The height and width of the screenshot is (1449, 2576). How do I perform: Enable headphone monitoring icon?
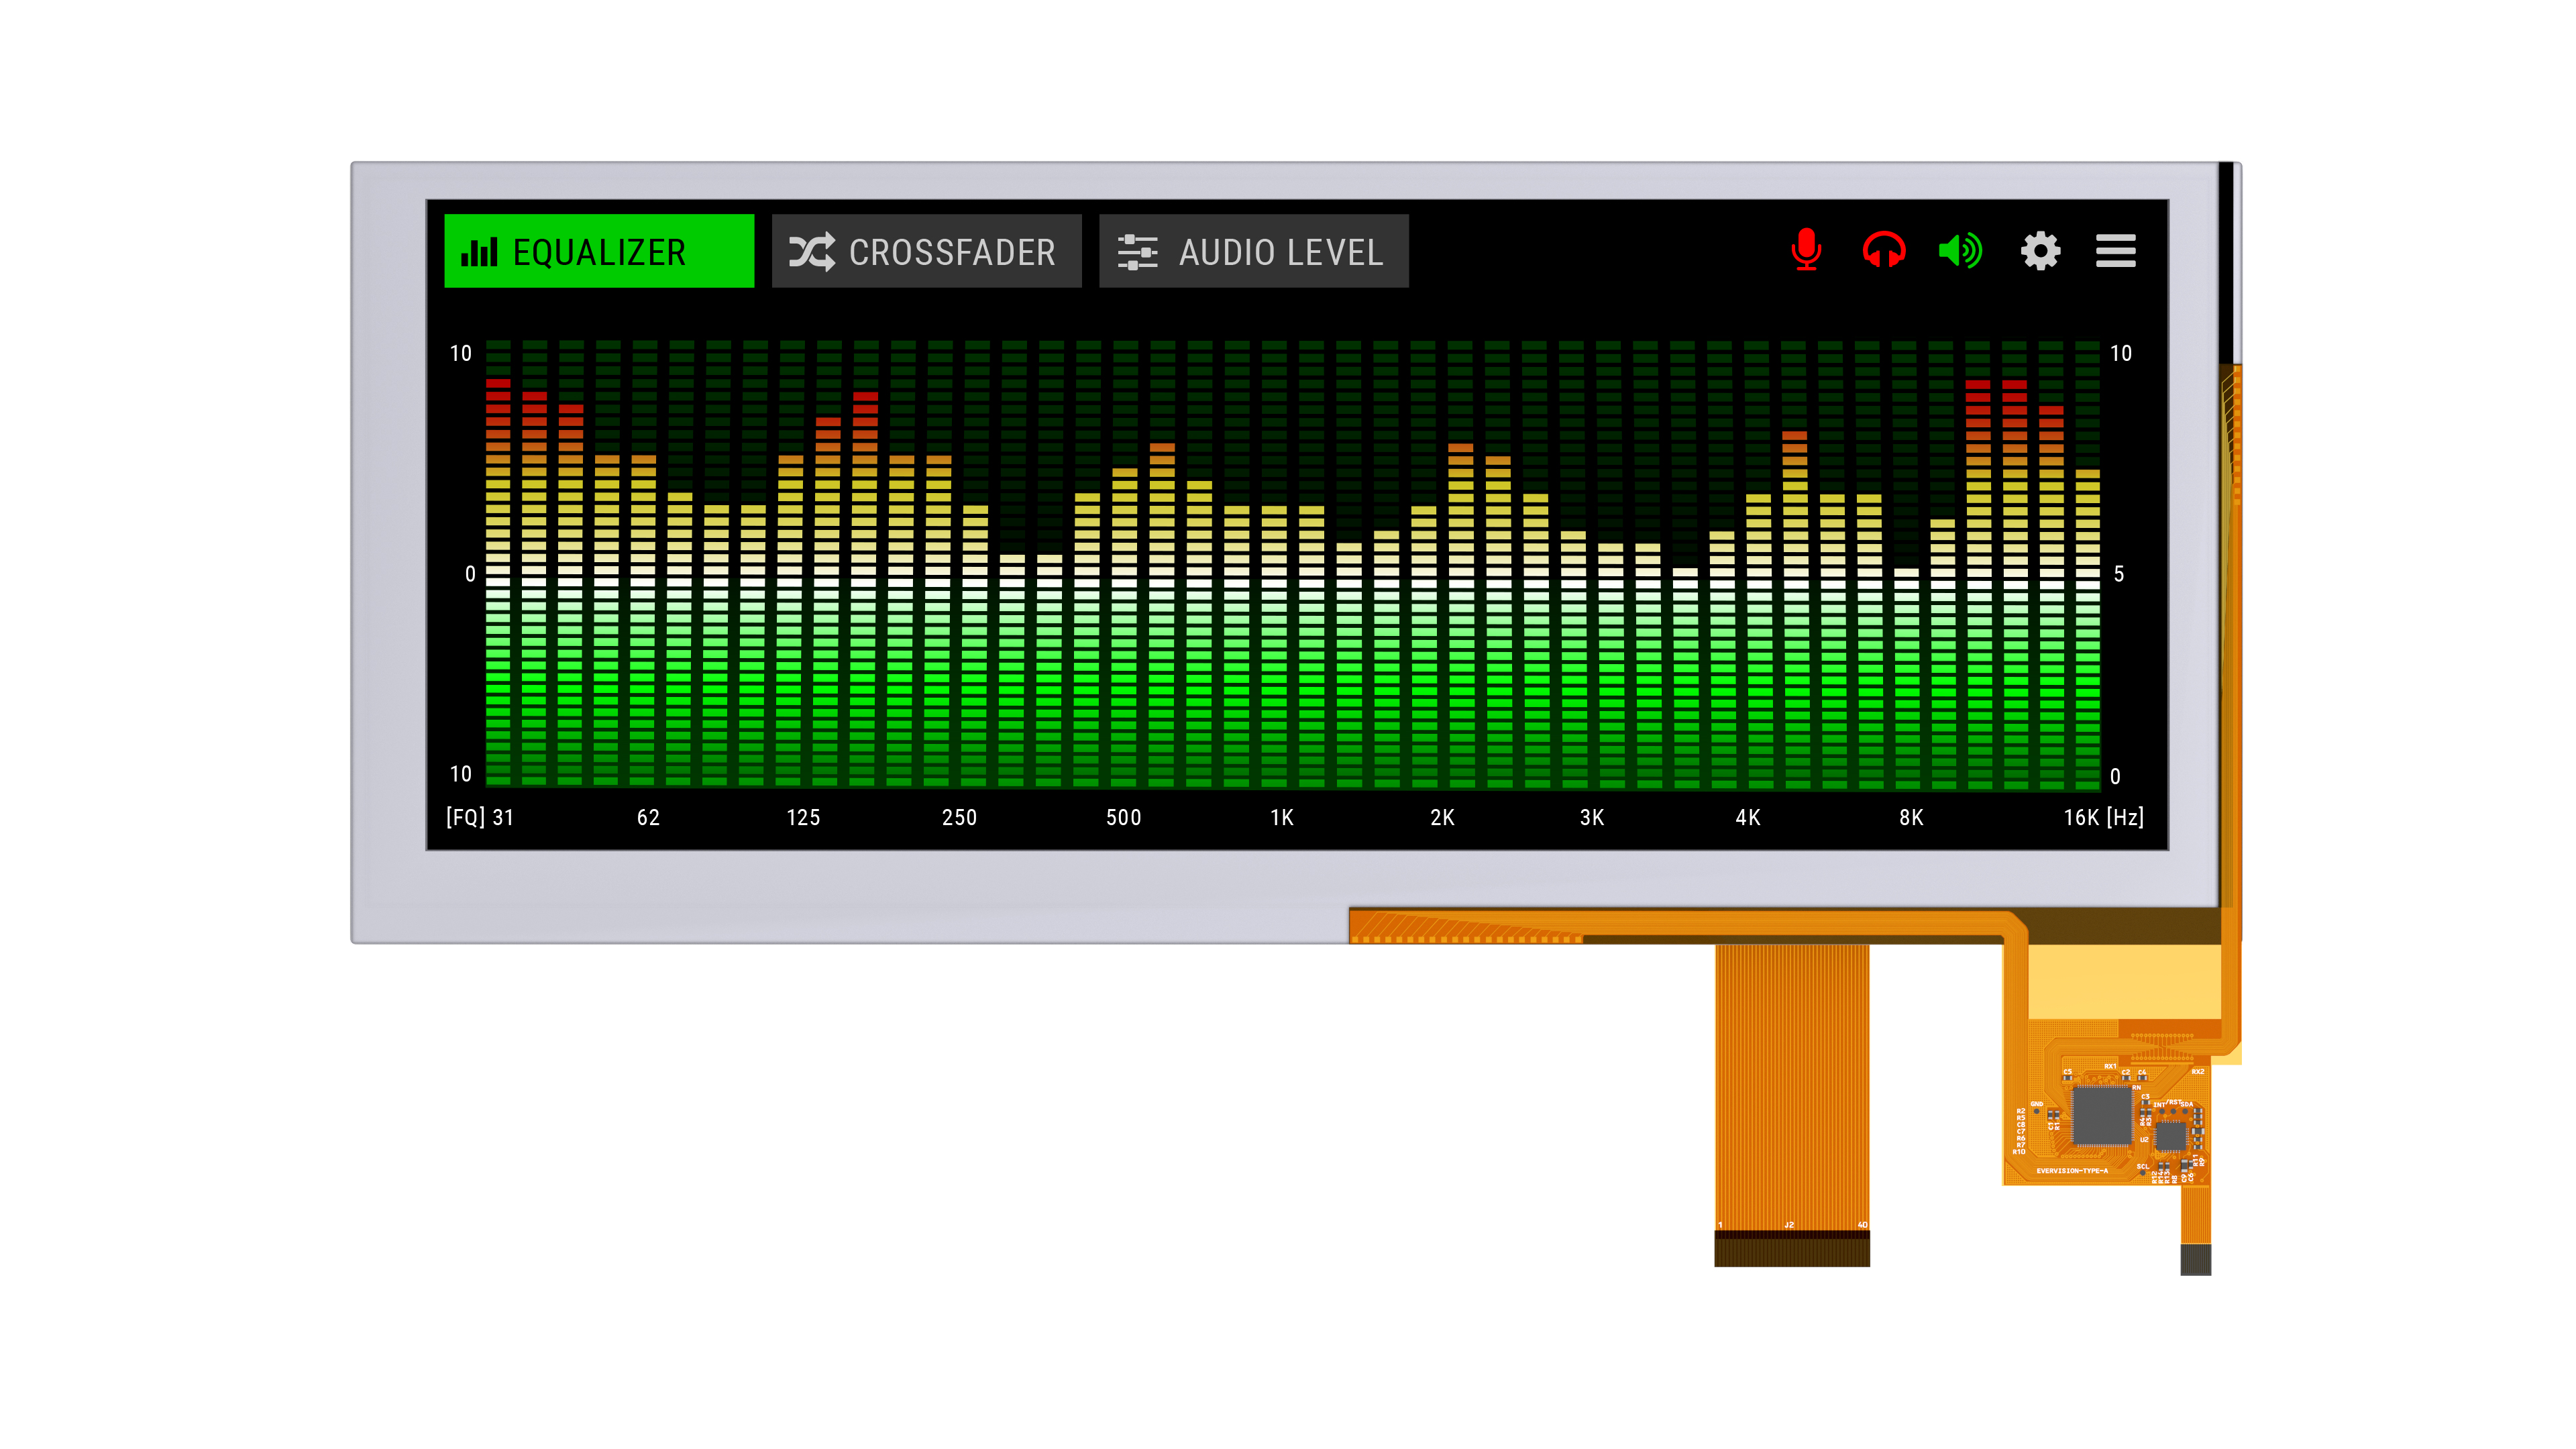pyautogui.click(x=1884, y=251)
